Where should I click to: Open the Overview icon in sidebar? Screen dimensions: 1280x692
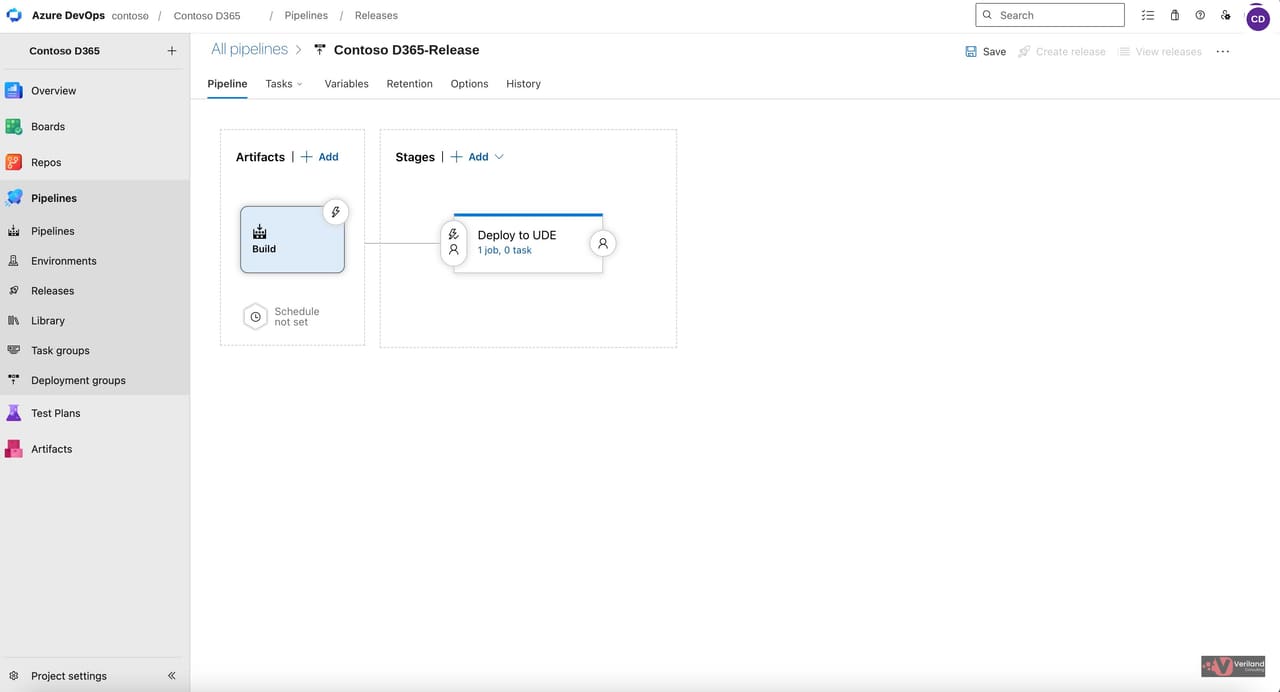coord(14,91)
